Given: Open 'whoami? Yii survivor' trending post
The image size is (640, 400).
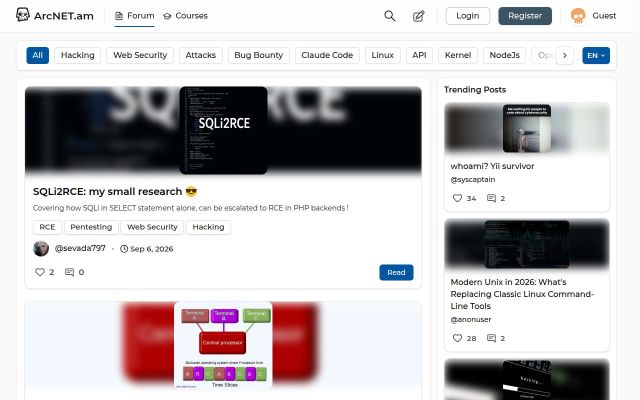Looking at the screenshot, I should coord(492,166).
